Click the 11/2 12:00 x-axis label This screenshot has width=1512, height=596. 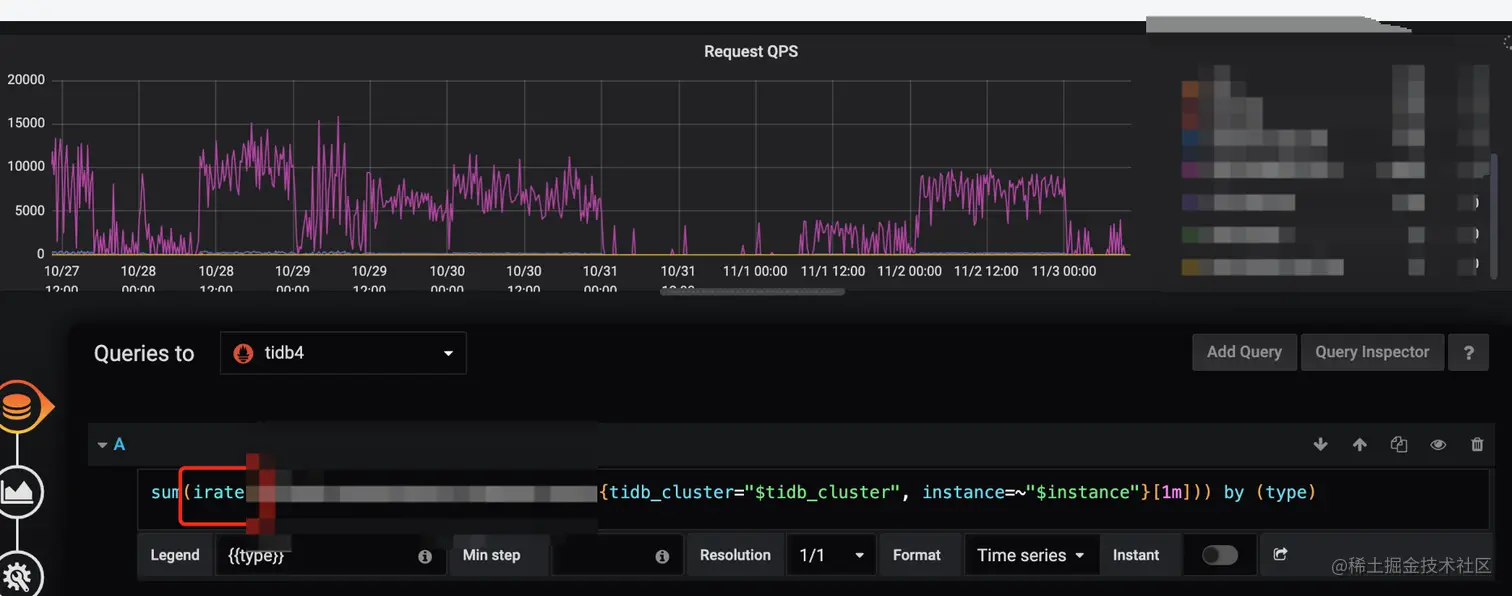(986, 271)
